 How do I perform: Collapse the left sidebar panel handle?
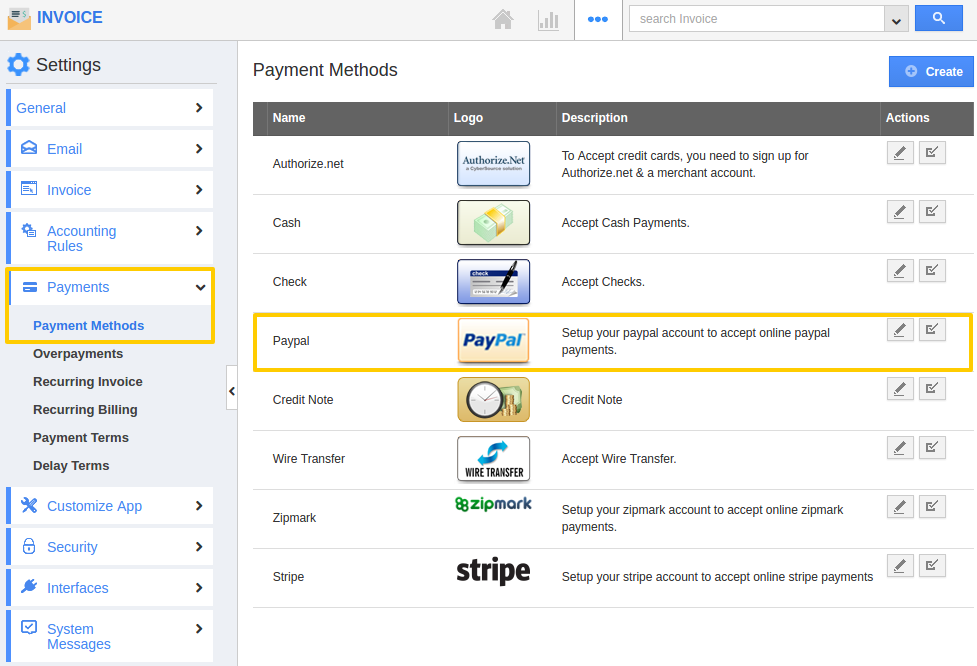[232, 388]
